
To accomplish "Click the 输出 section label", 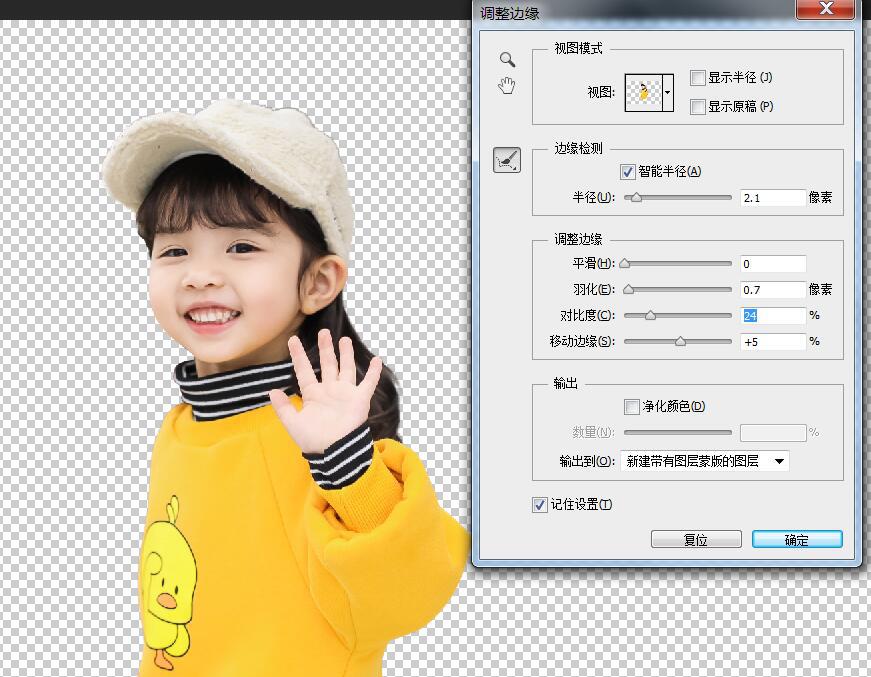I will tap(565, 383).
